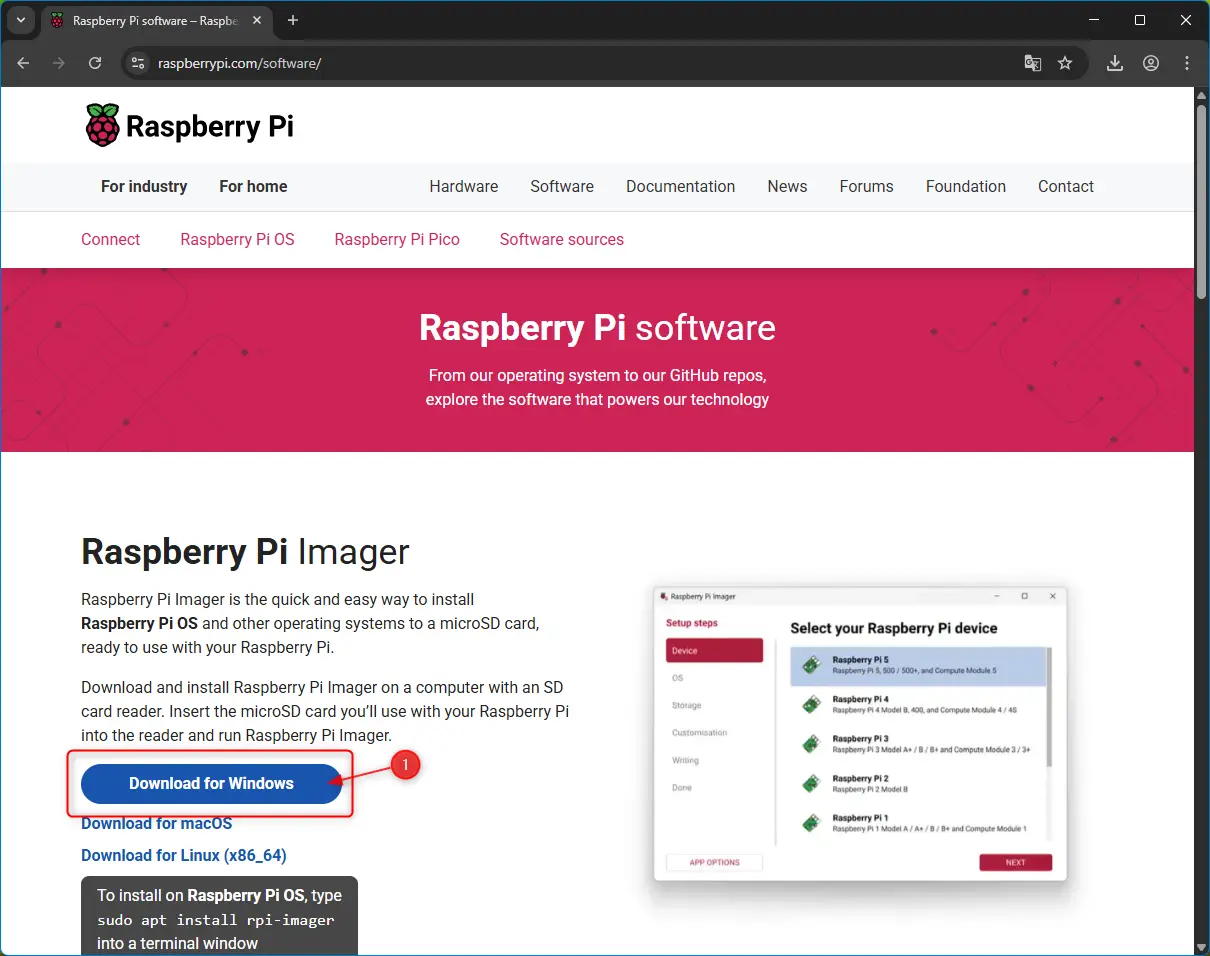Switch to the For industry tab
Image resolution: width=1210 pixels, height=956 pixels.
pyautogui.click(x=144, y=186)
